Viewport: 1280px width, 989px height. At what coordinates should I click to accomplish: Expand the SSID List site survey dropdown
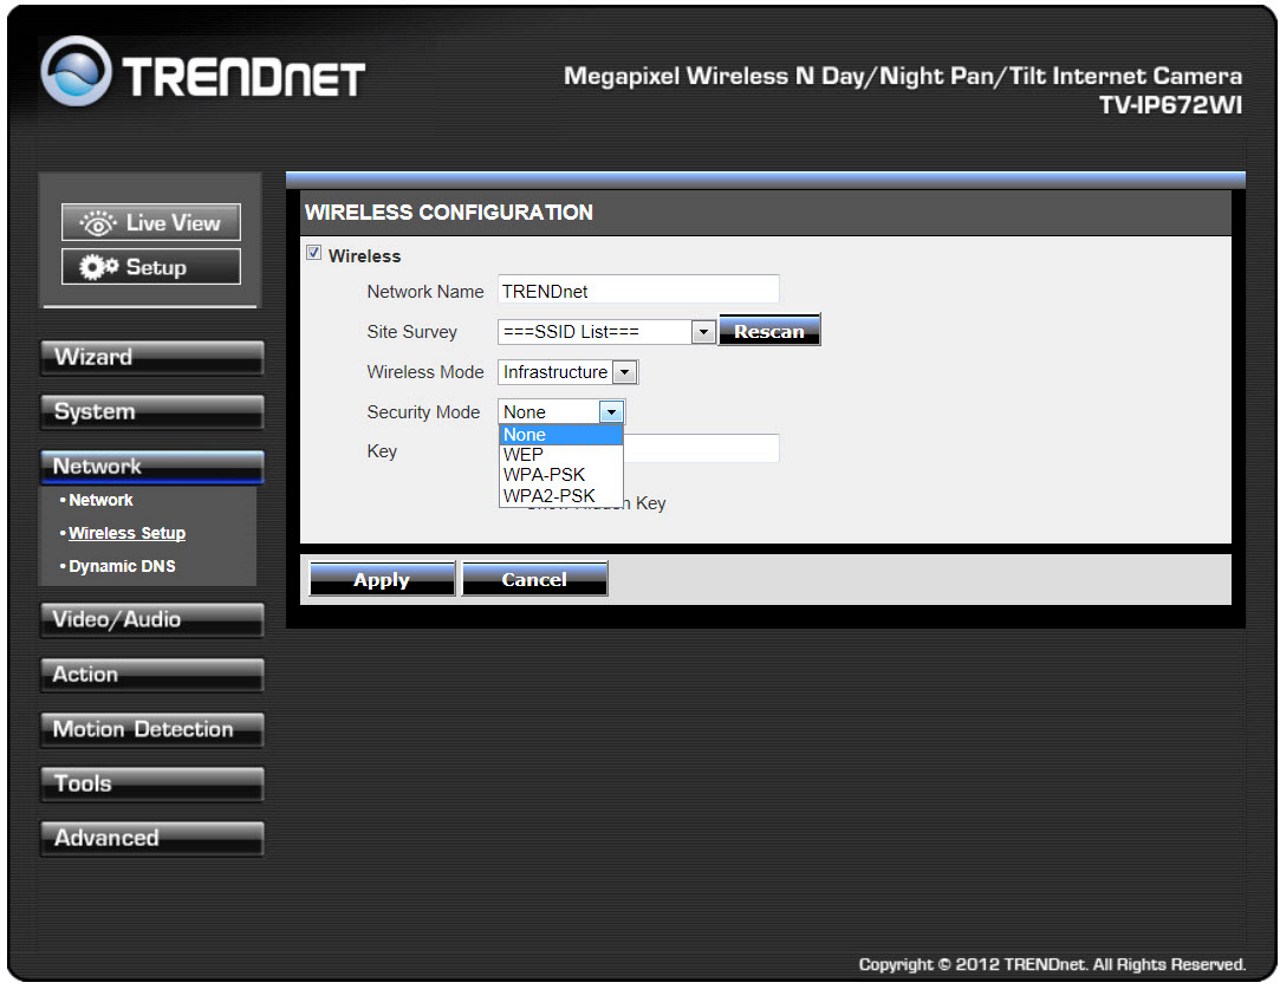coord(606,332)
